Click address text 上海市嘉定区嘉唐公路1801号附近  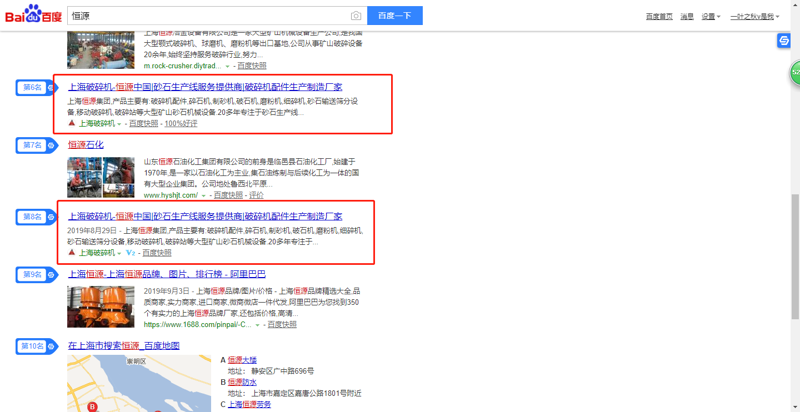(307, 393)
